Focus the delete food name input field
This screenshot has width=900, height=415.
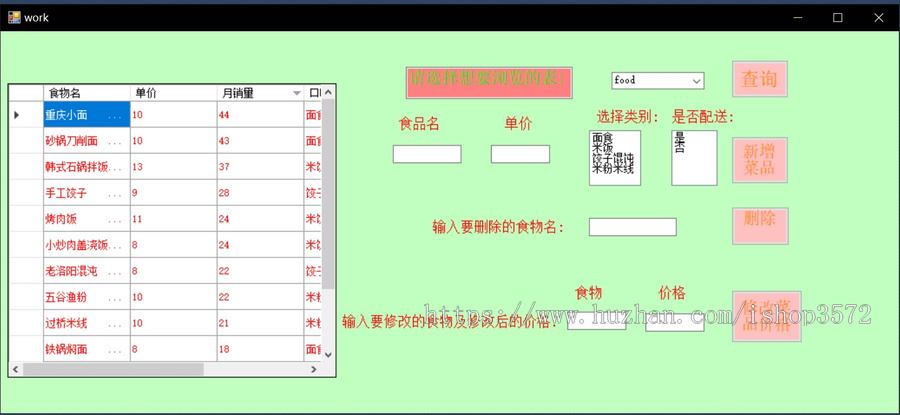[x=633, y=227]
